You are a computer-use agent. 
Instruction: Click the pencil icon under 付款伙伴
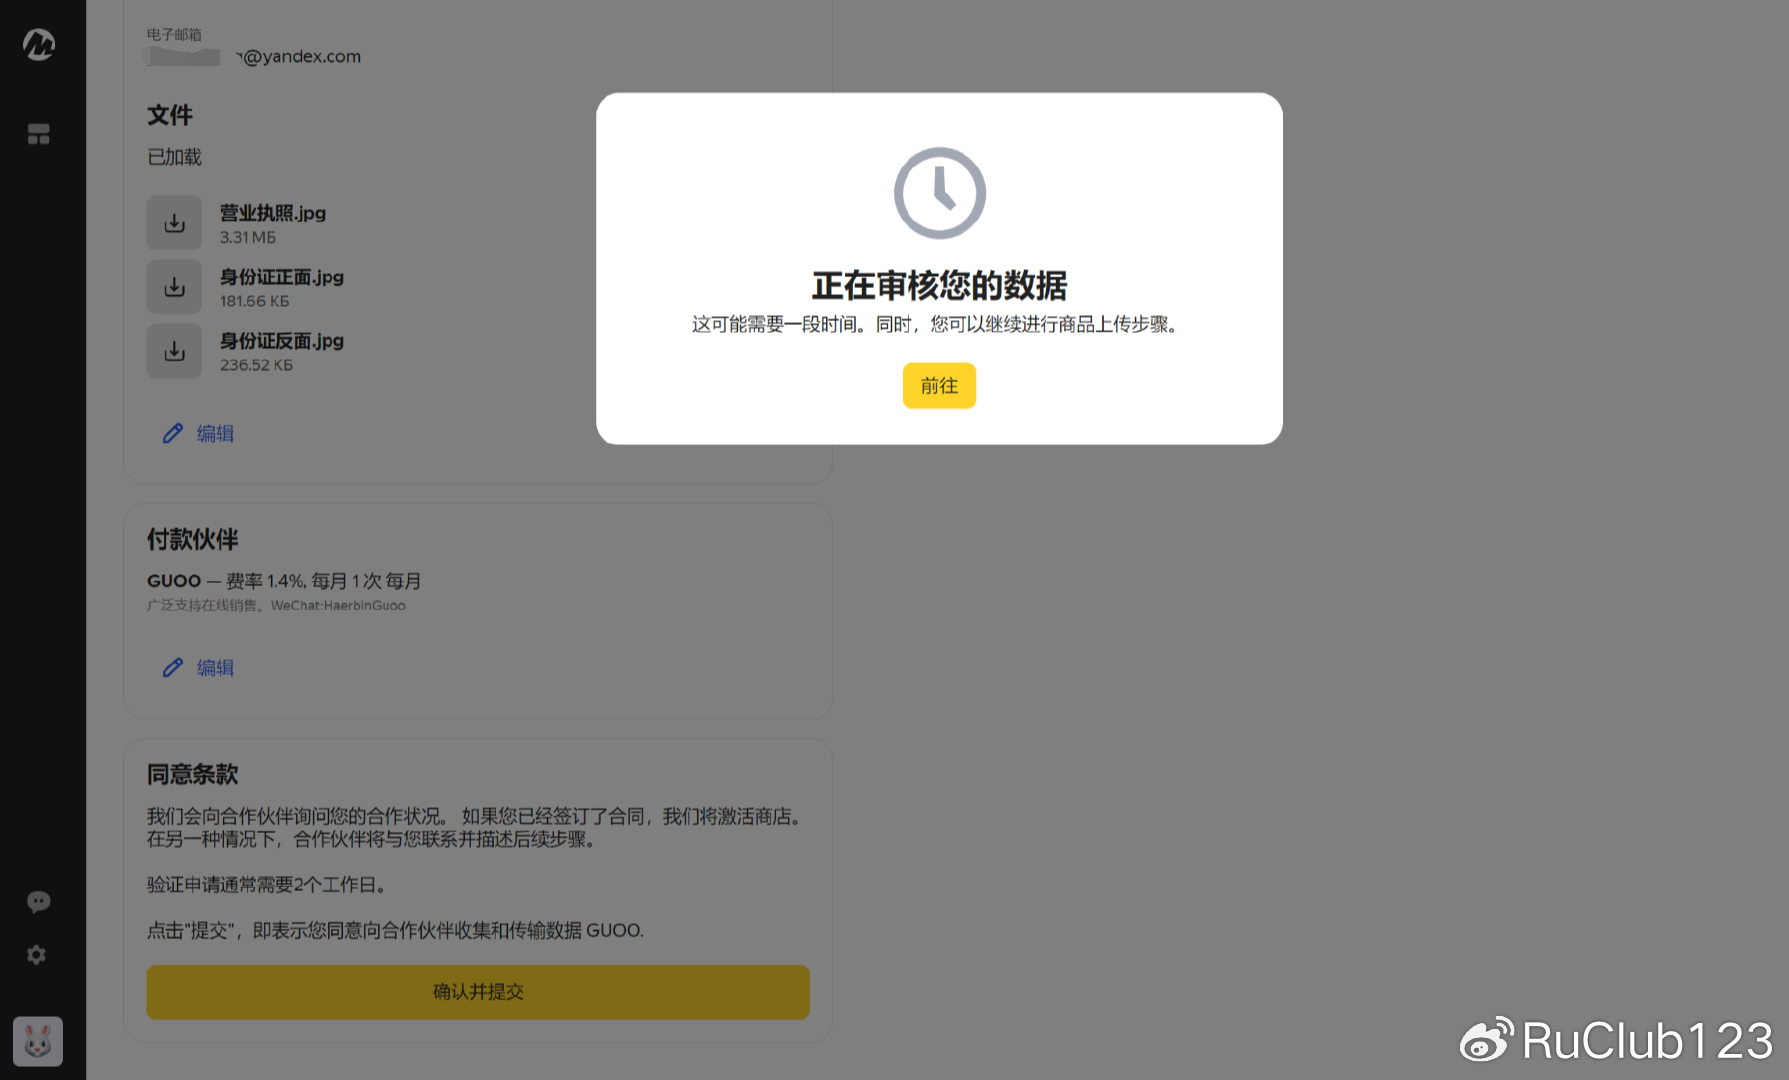[173, 667]
